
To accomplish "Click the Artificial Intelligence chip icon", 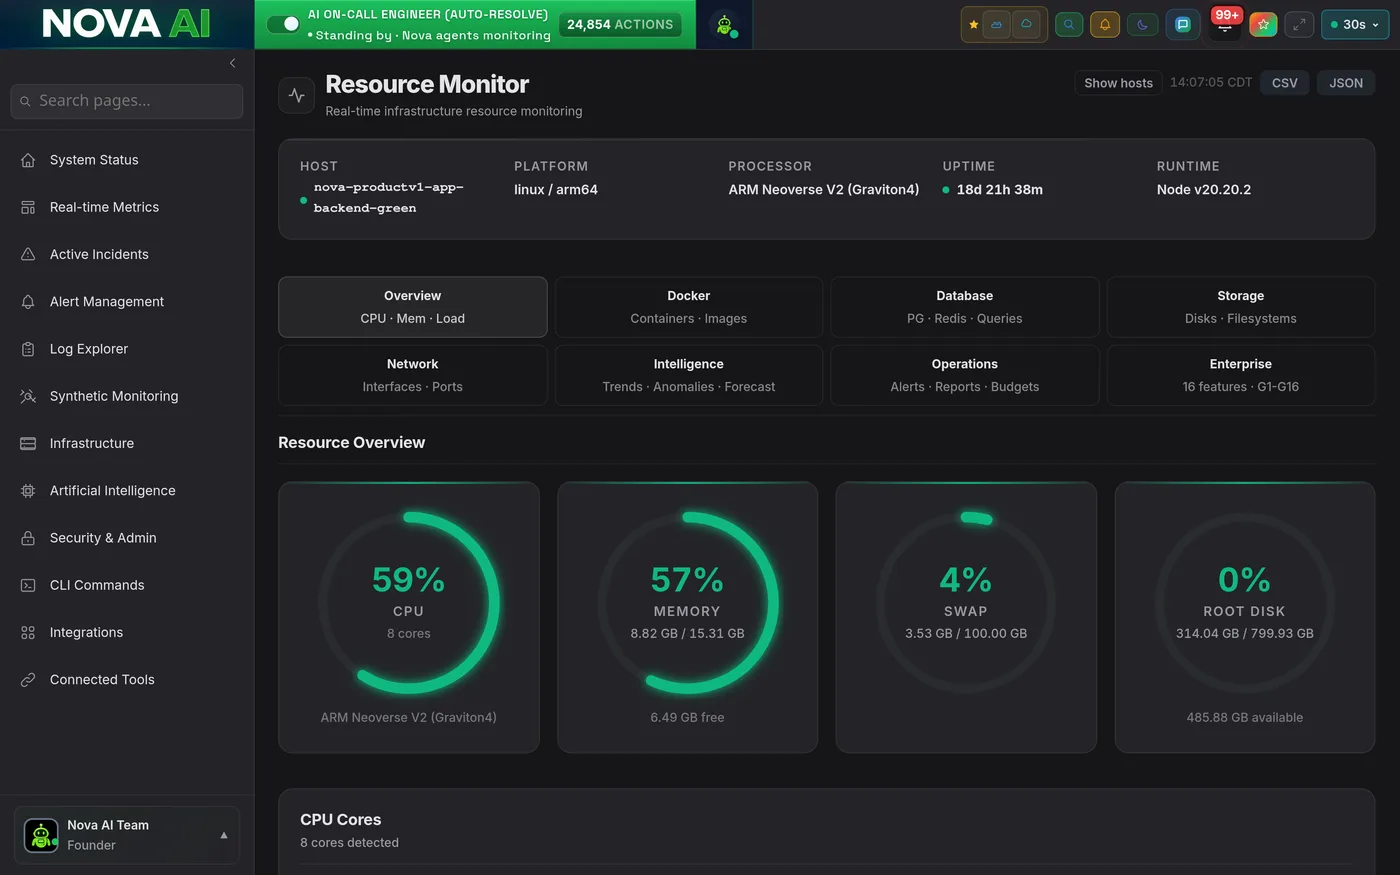I will pos(28,491).
